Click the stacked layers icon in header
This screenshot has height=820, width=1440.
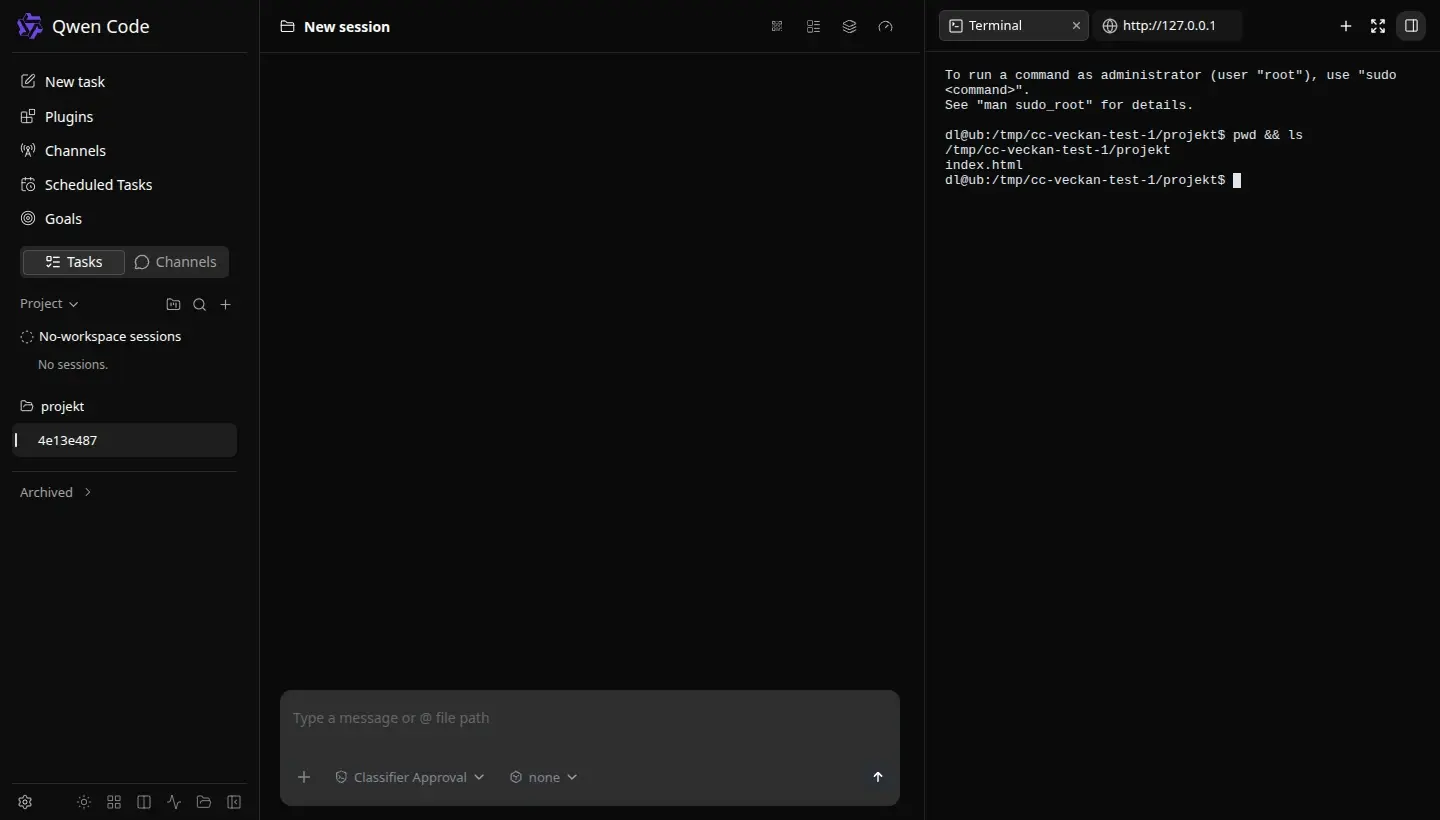coord(849,27)
